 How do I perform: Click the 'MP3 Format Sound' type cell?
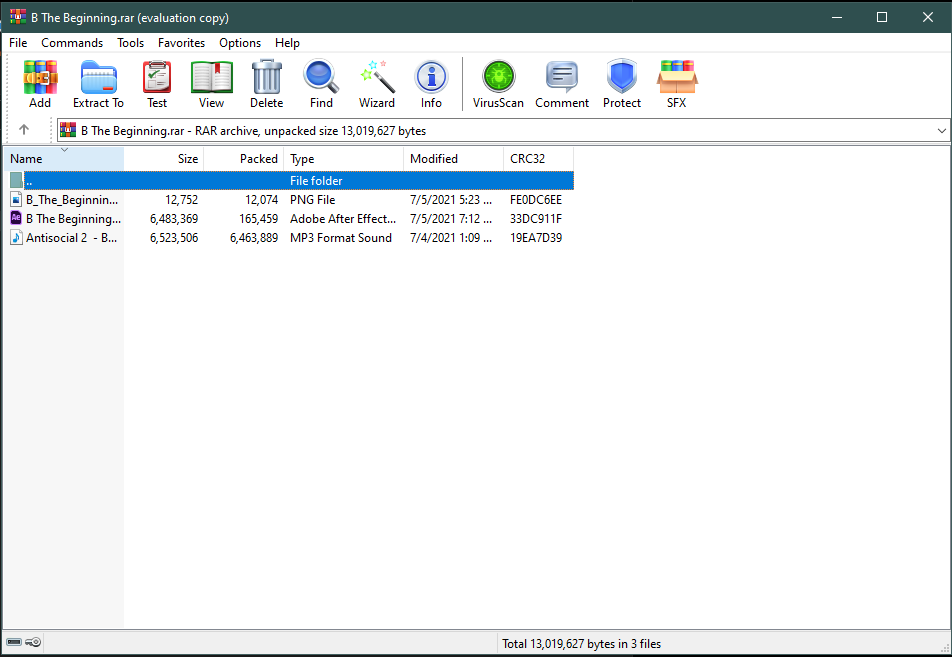[x=341, y=238]
